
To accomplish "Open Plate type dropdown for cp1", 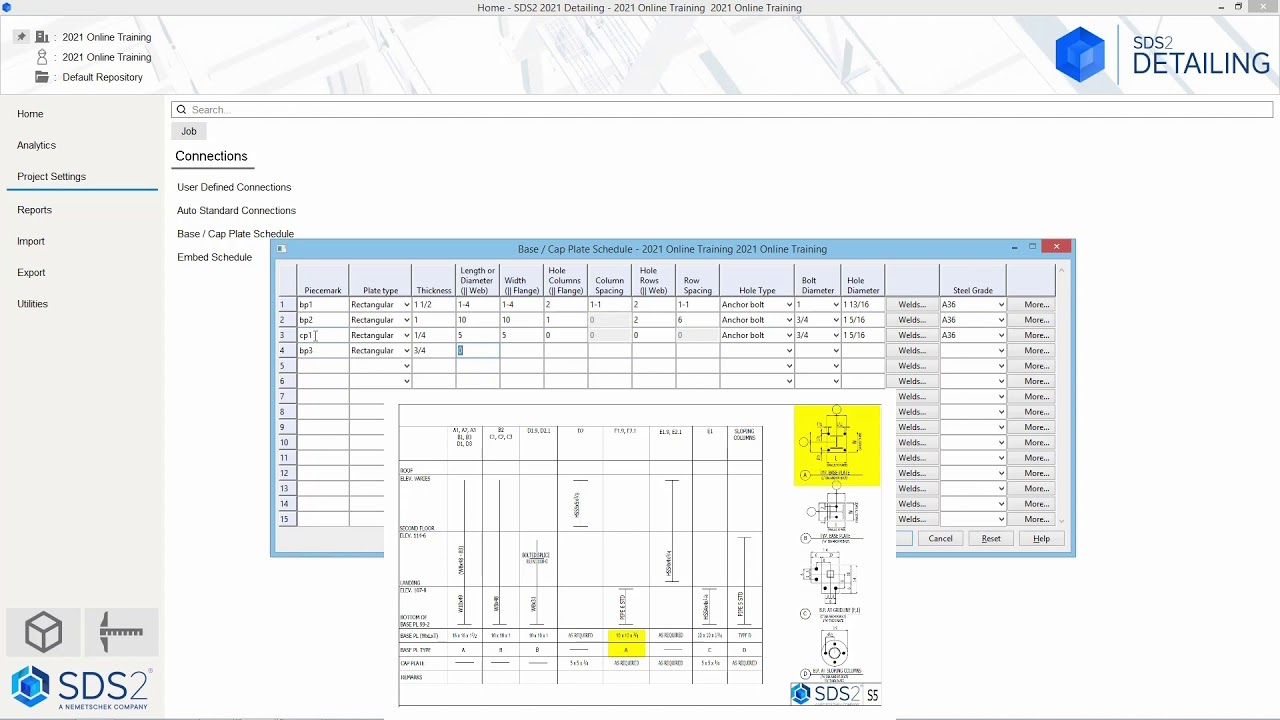I will (406, 335).
